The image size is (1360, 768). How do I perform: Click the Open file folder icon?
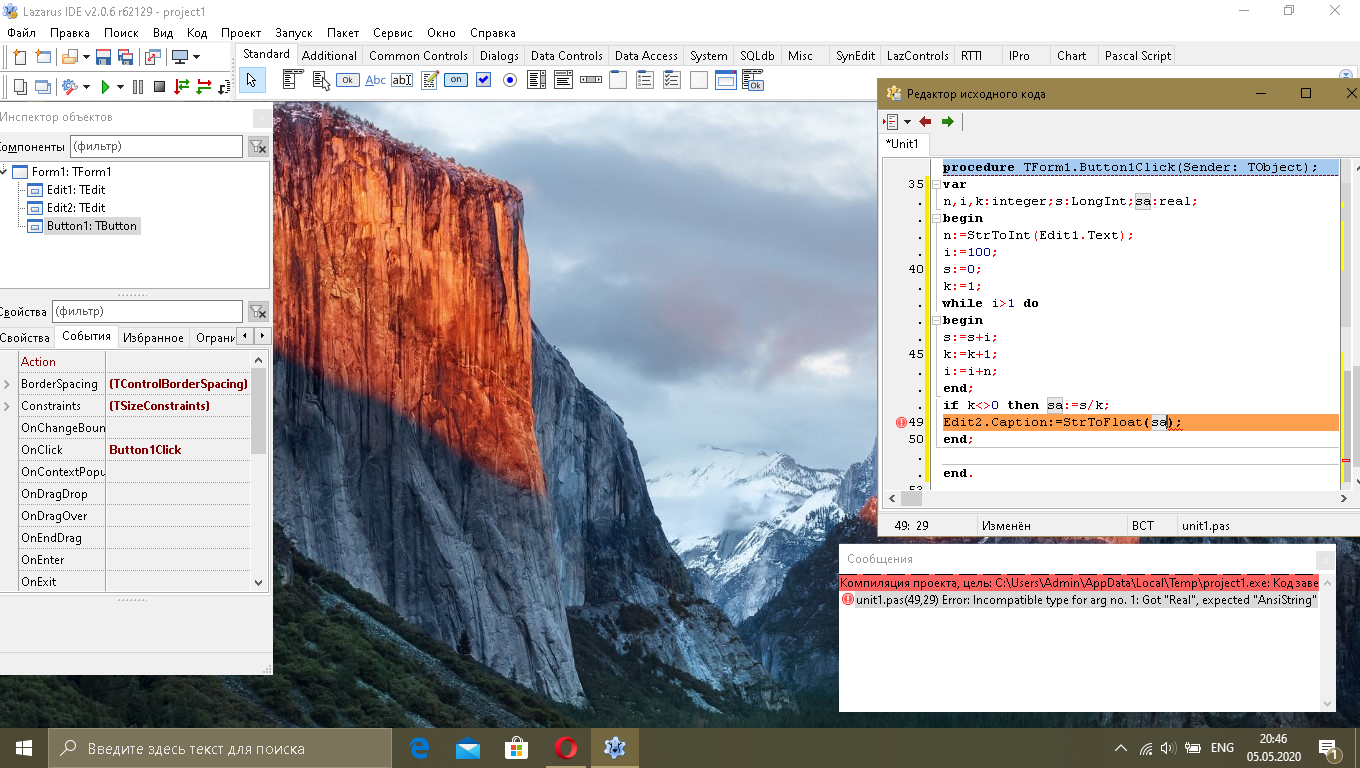pos(70,57)
